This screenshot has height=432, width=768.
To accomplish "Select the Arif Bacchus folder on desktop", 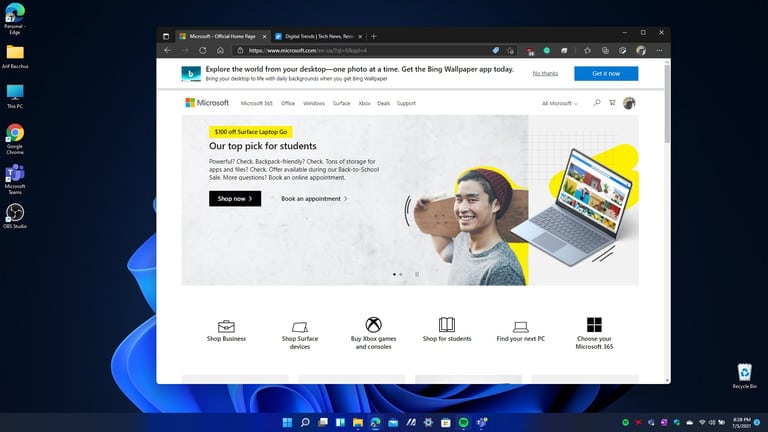I will point(15,56).
